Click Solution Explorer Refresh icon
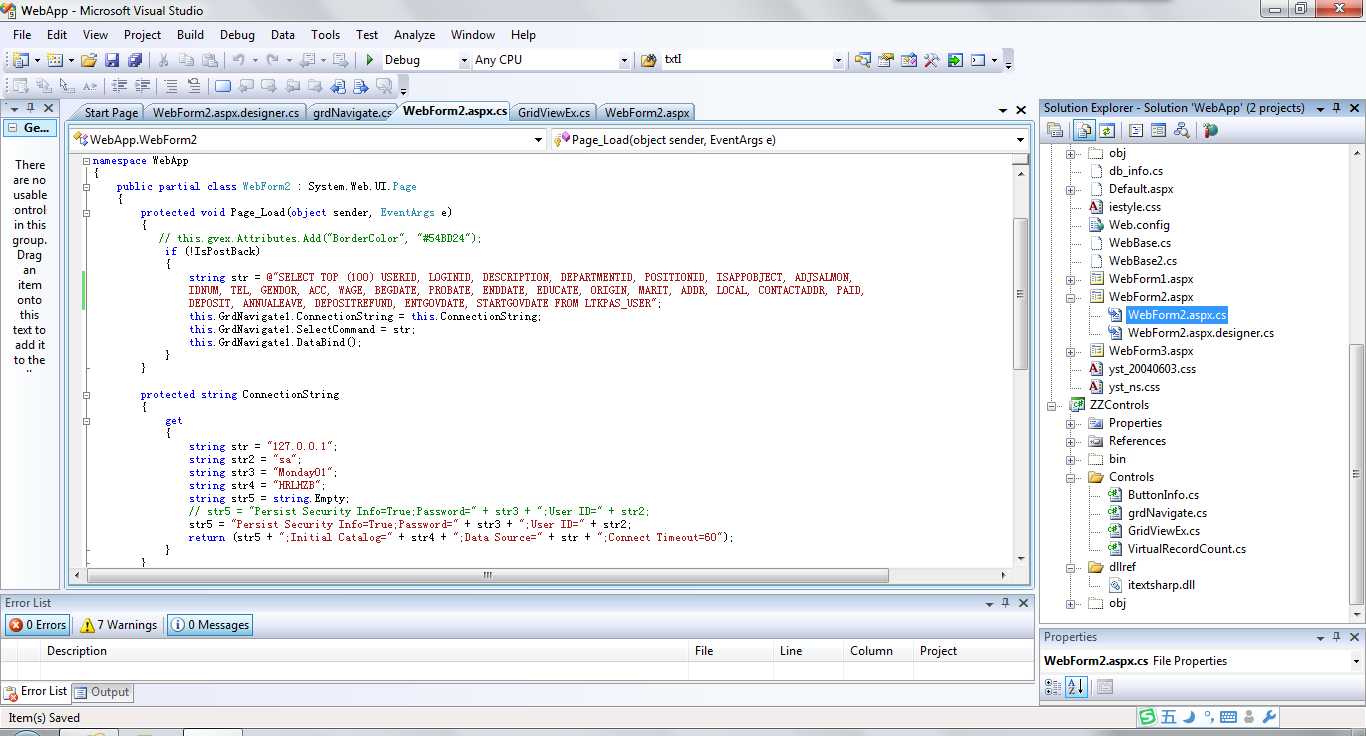The image size is (1366, 736). [x=1107, y=130]
